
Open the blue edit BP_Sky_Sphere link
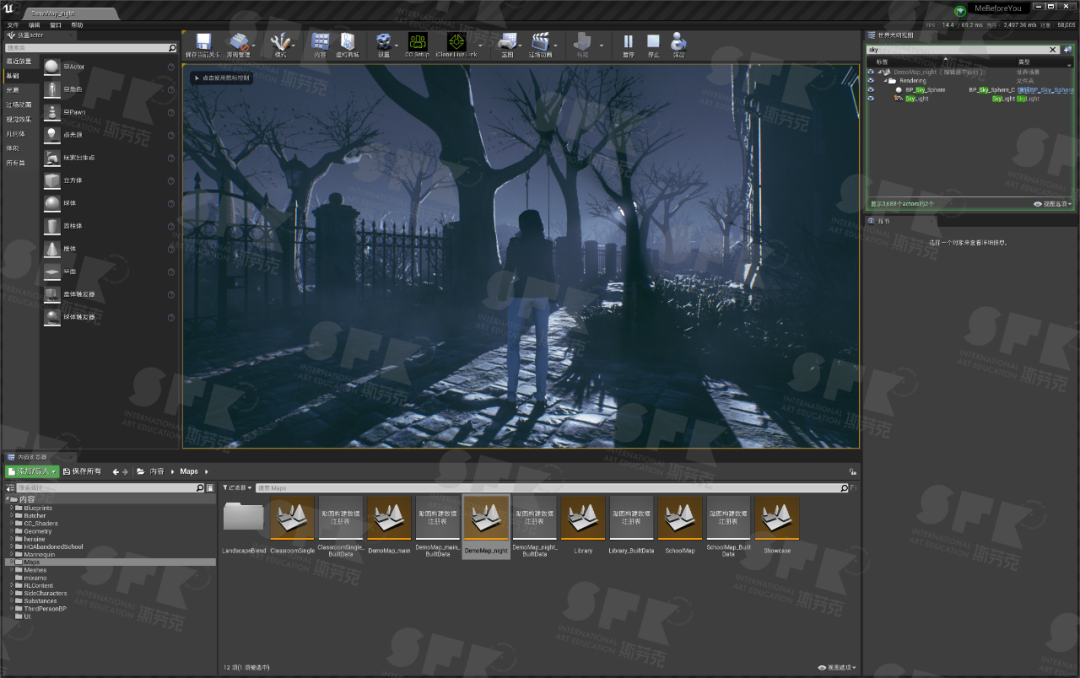pos(1046,90)
